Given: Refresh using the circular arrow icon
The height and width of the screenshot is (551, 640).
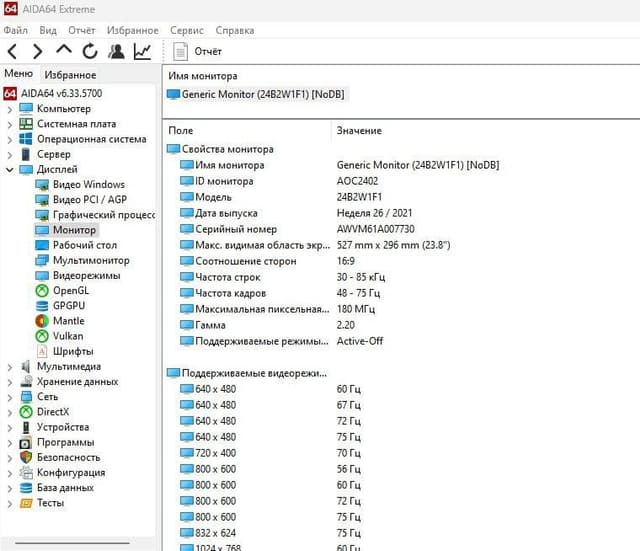Looking at the screenshot, I should coord(90,51).
